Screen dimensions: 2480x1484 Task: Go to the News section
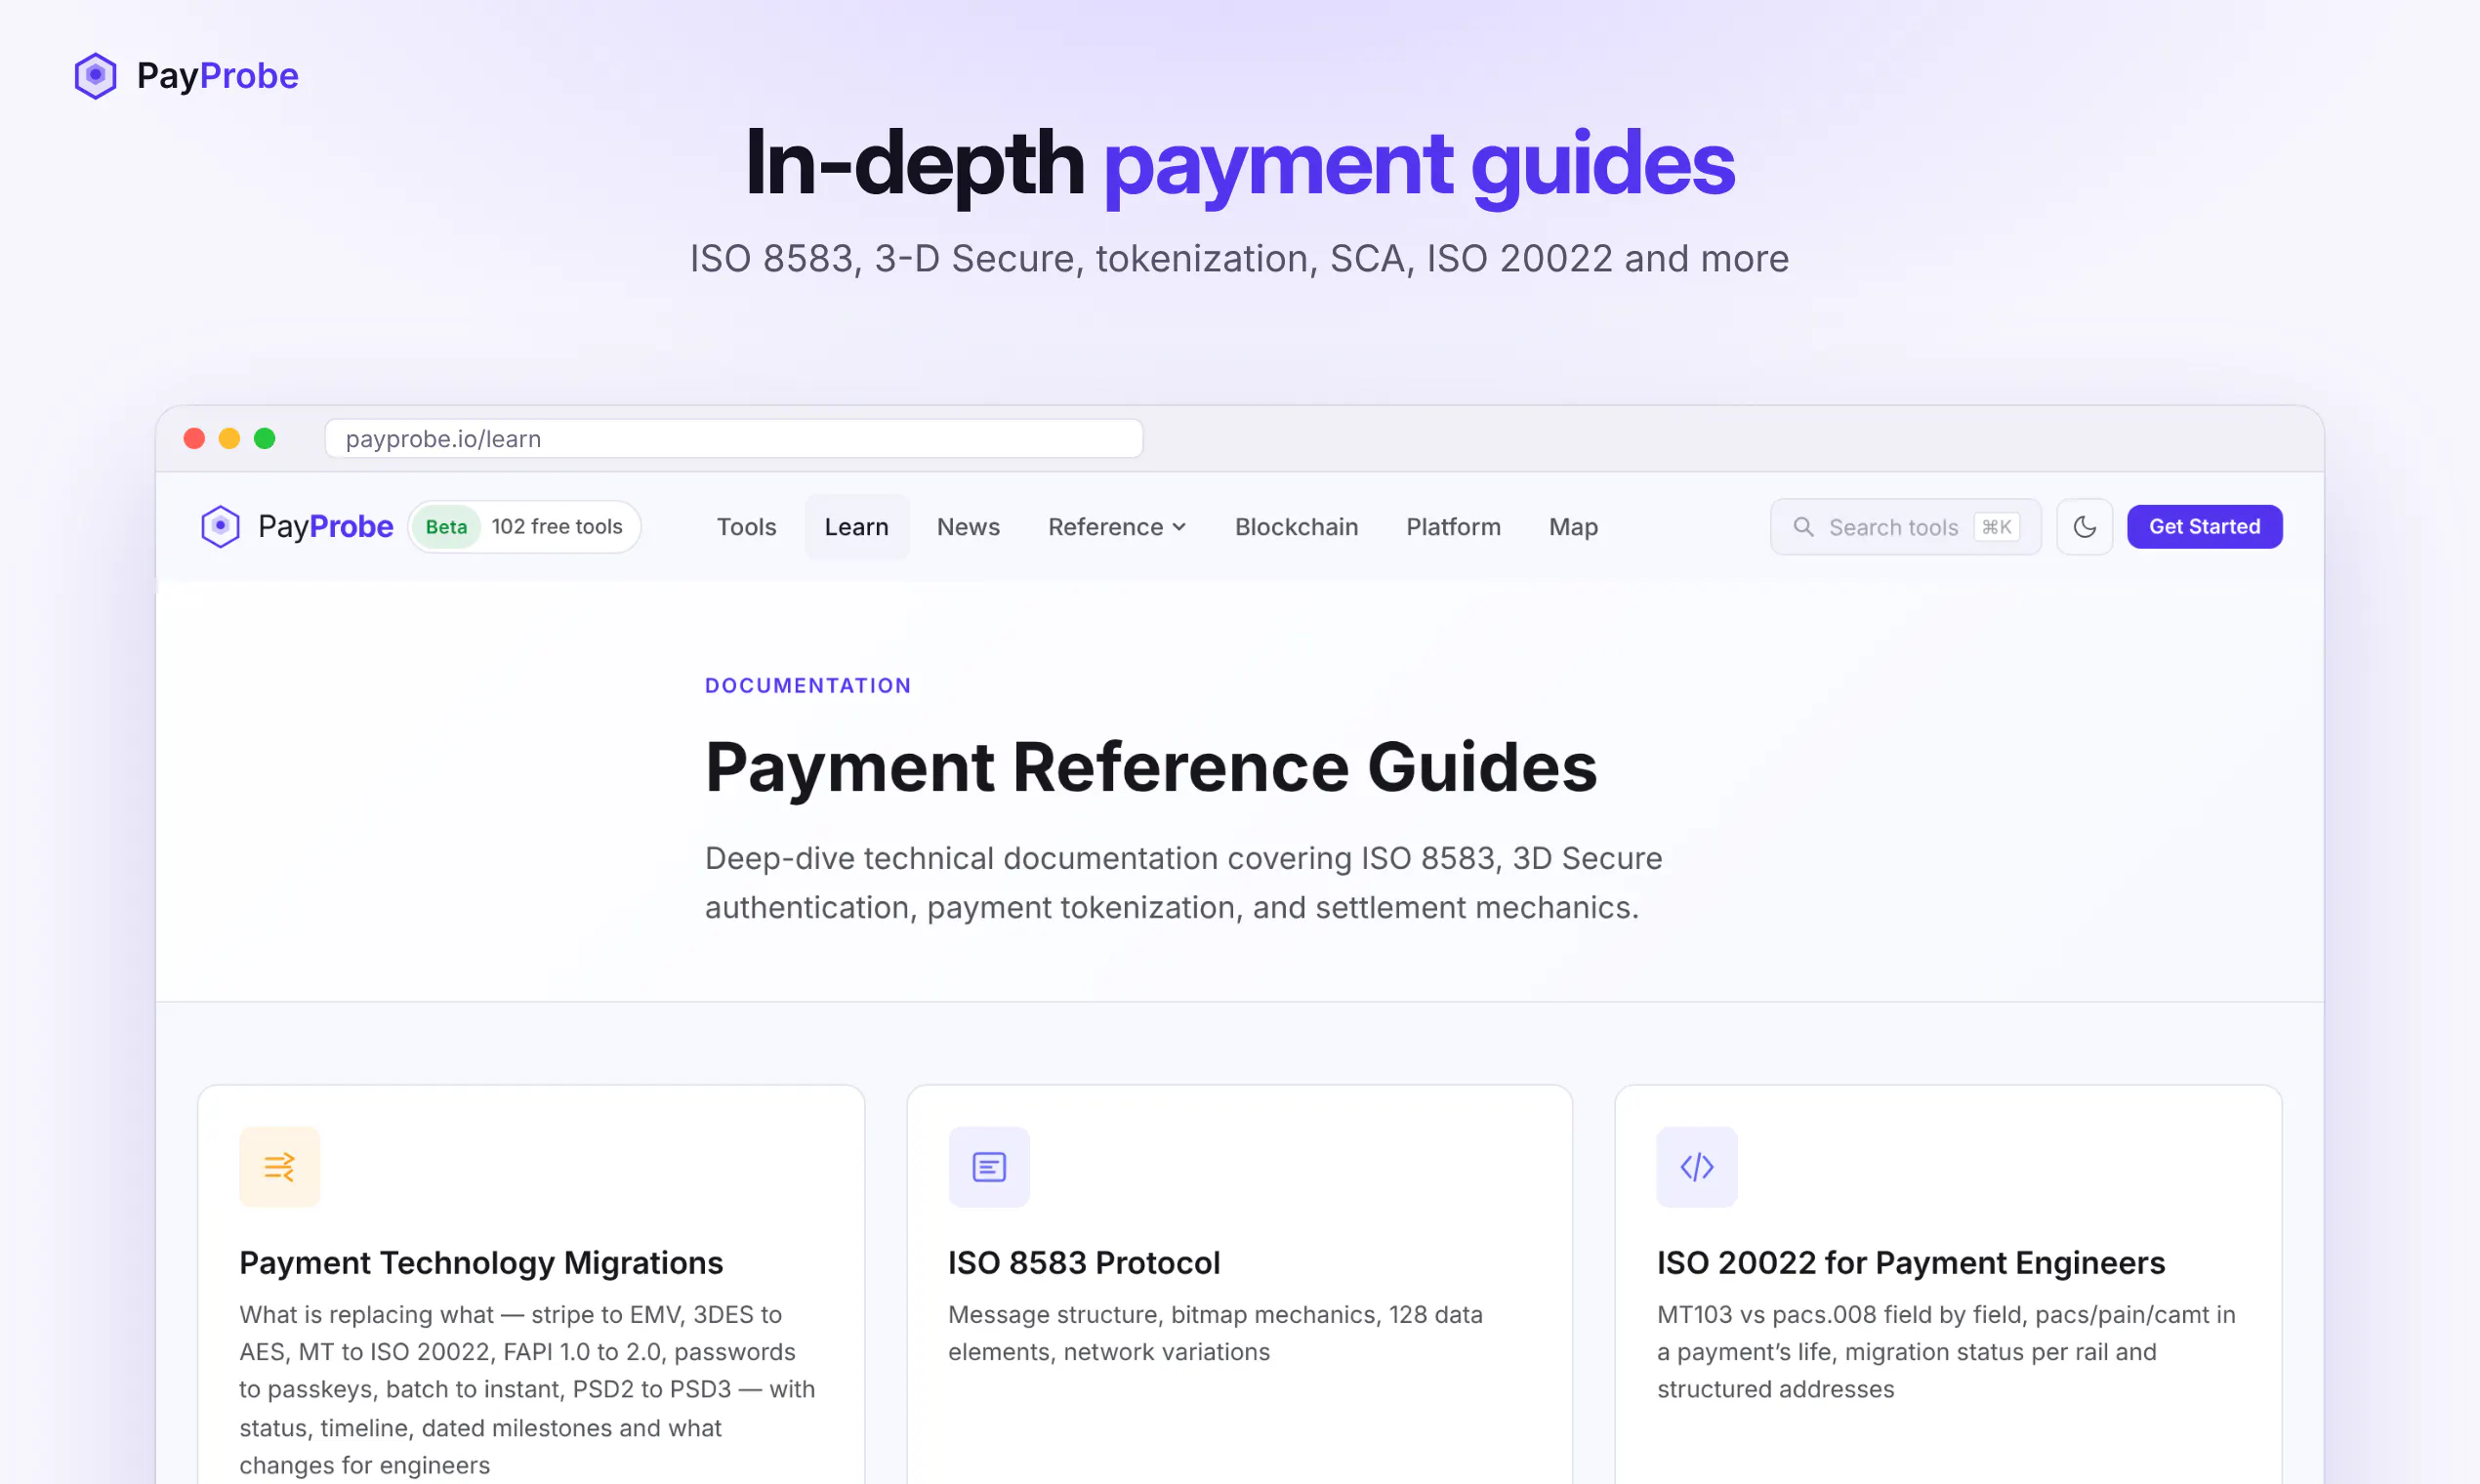pos(968,526)
